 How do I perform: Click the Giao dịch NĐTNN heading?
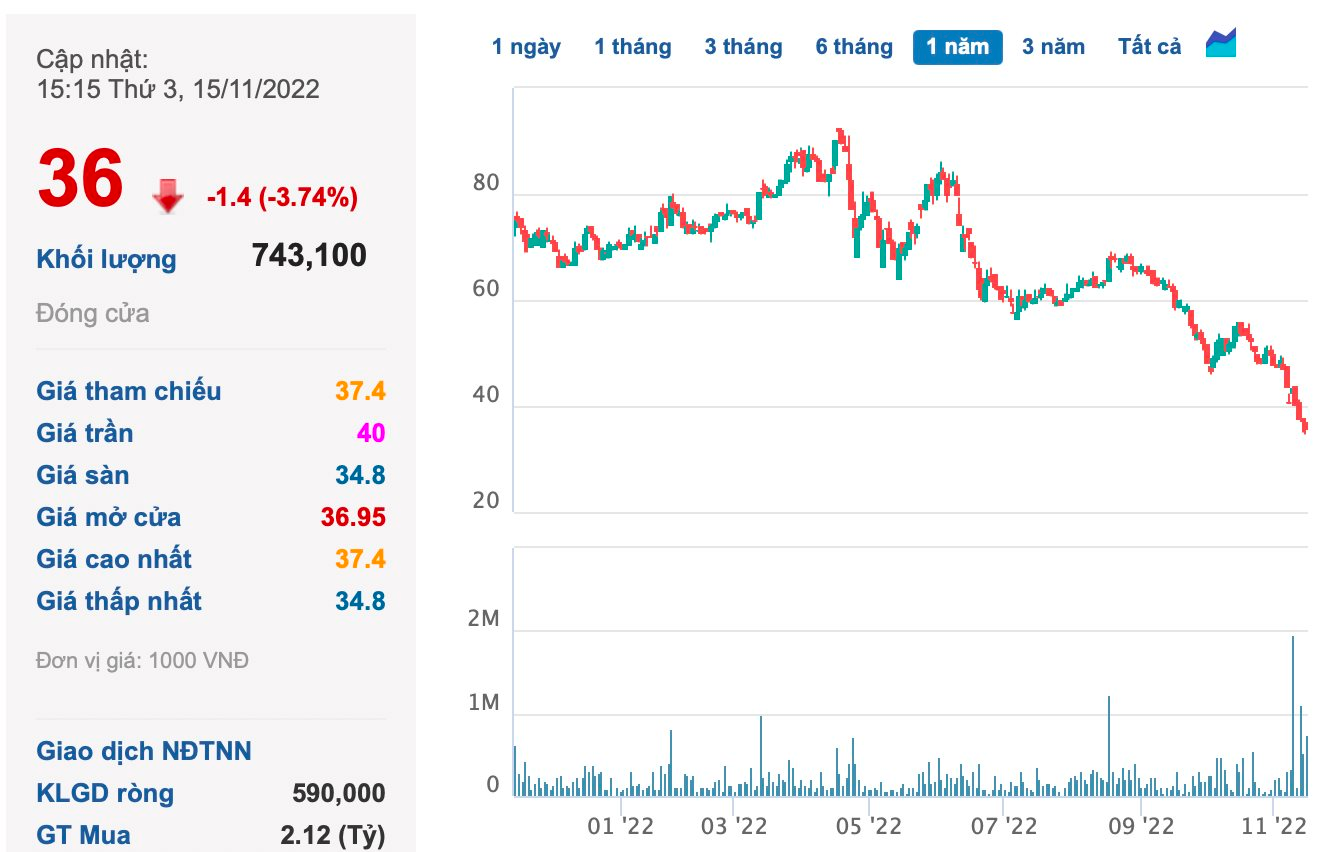coord(144,751)
